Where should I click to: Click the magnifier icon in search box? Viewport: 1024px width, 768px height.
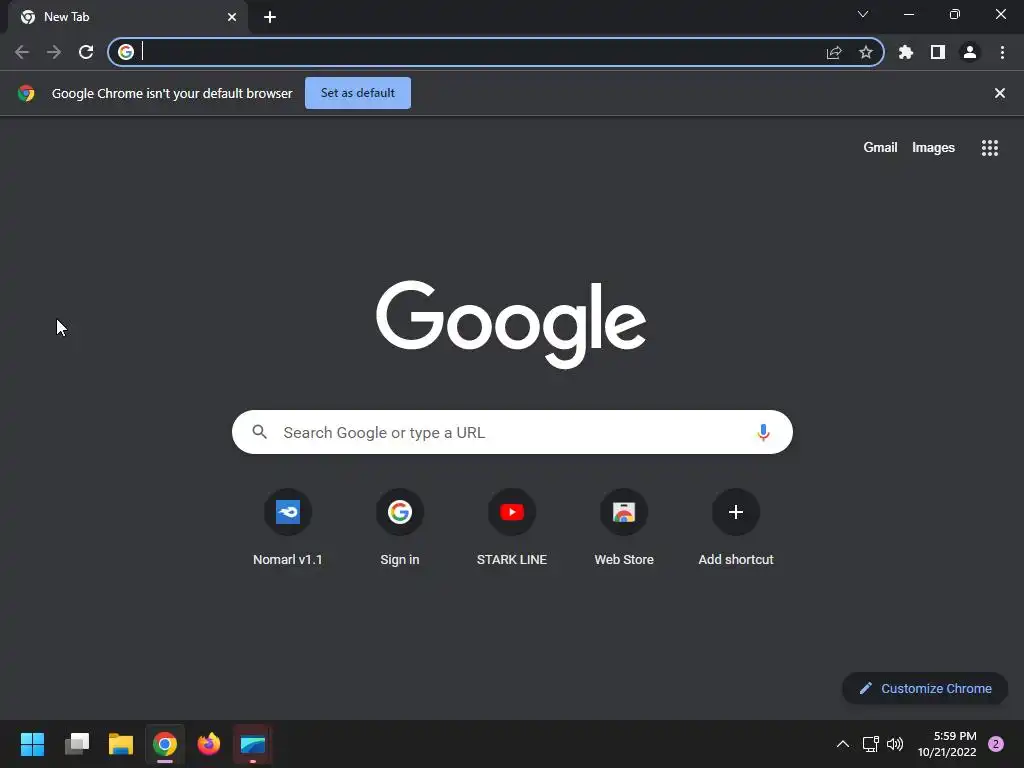click(x=259, y=432)
